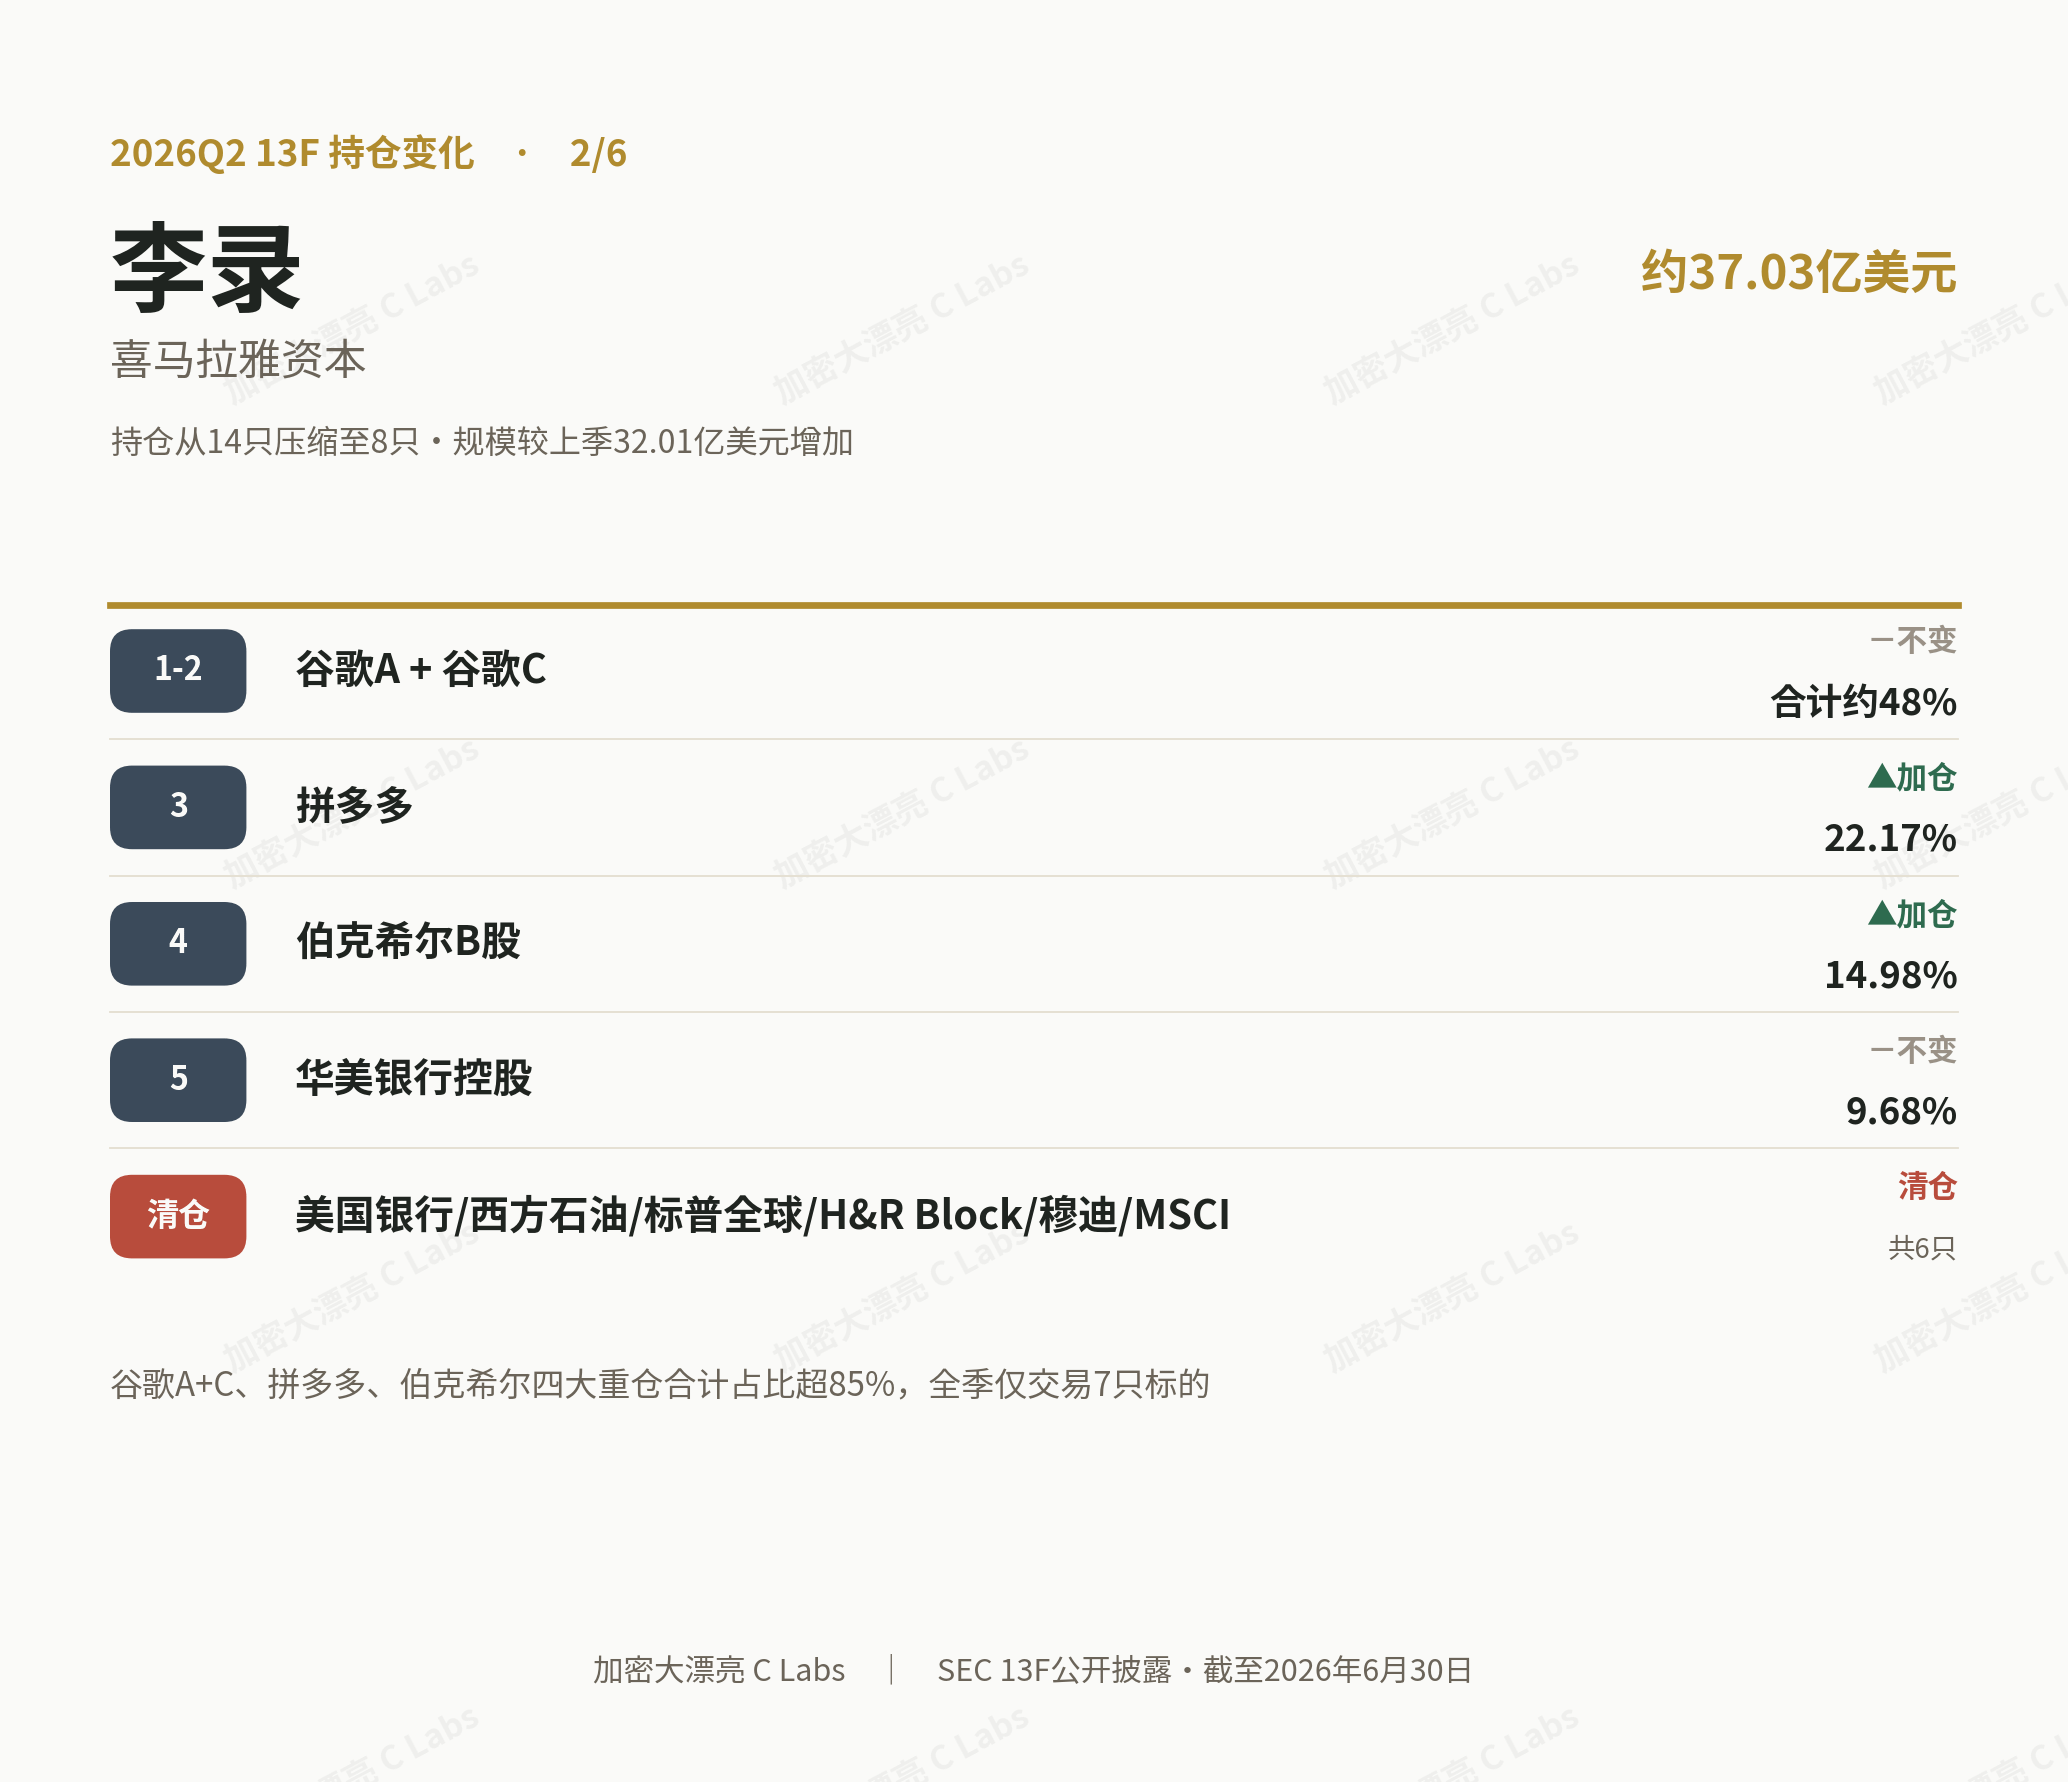Click "不变" status in the 华美银行控股 row
Image resolution: width=2068 pixels, height=1782 pixels.
pos(1913,1050)
